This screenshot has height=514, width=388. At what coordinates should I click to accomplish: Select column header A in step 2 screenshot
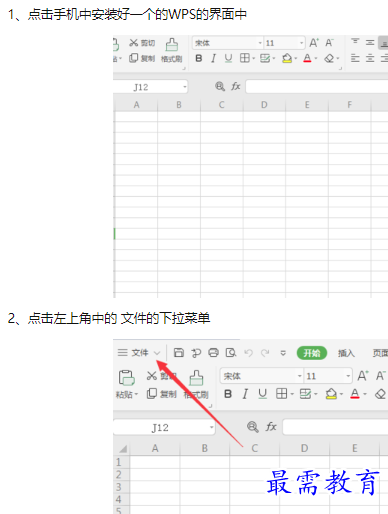pyautogui.click(x=155, y=448)
